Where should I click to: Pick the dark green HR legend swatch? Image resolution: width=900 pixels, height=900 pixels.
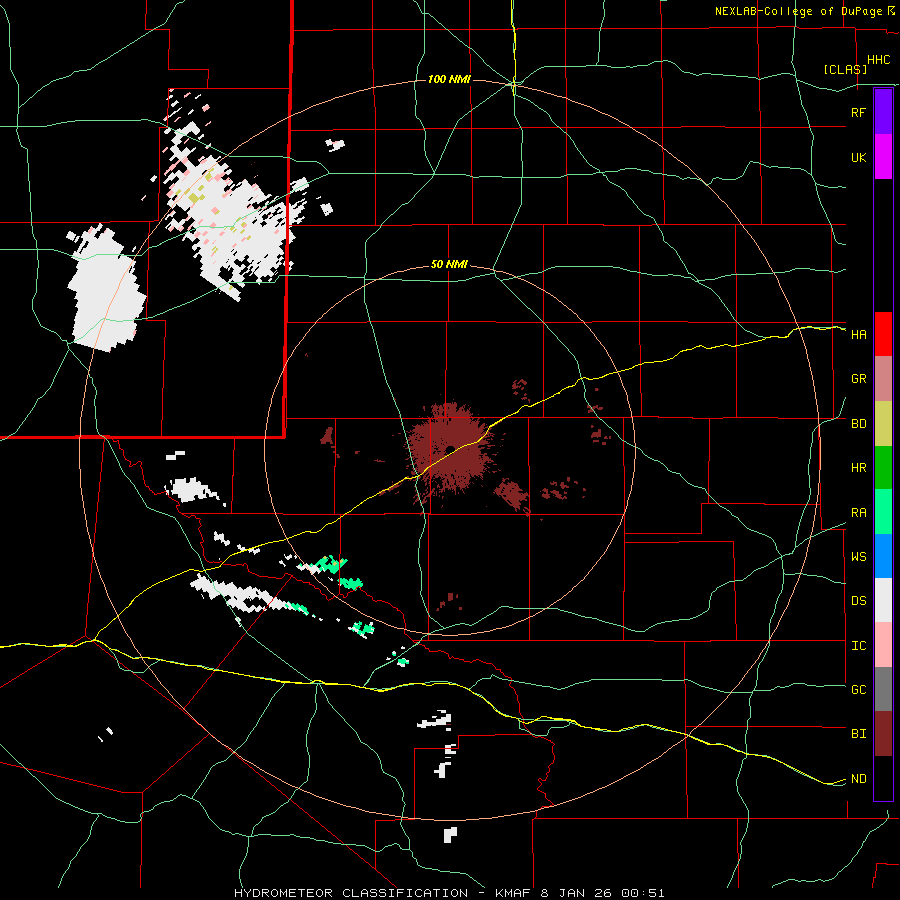(883, 468)
